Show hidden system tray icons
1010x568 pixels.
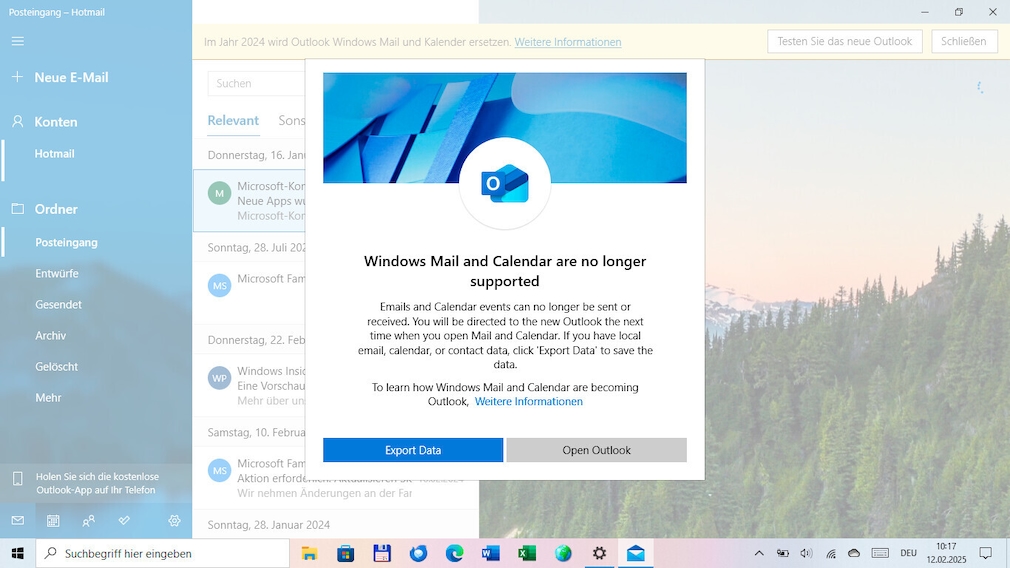pos(759,553)
